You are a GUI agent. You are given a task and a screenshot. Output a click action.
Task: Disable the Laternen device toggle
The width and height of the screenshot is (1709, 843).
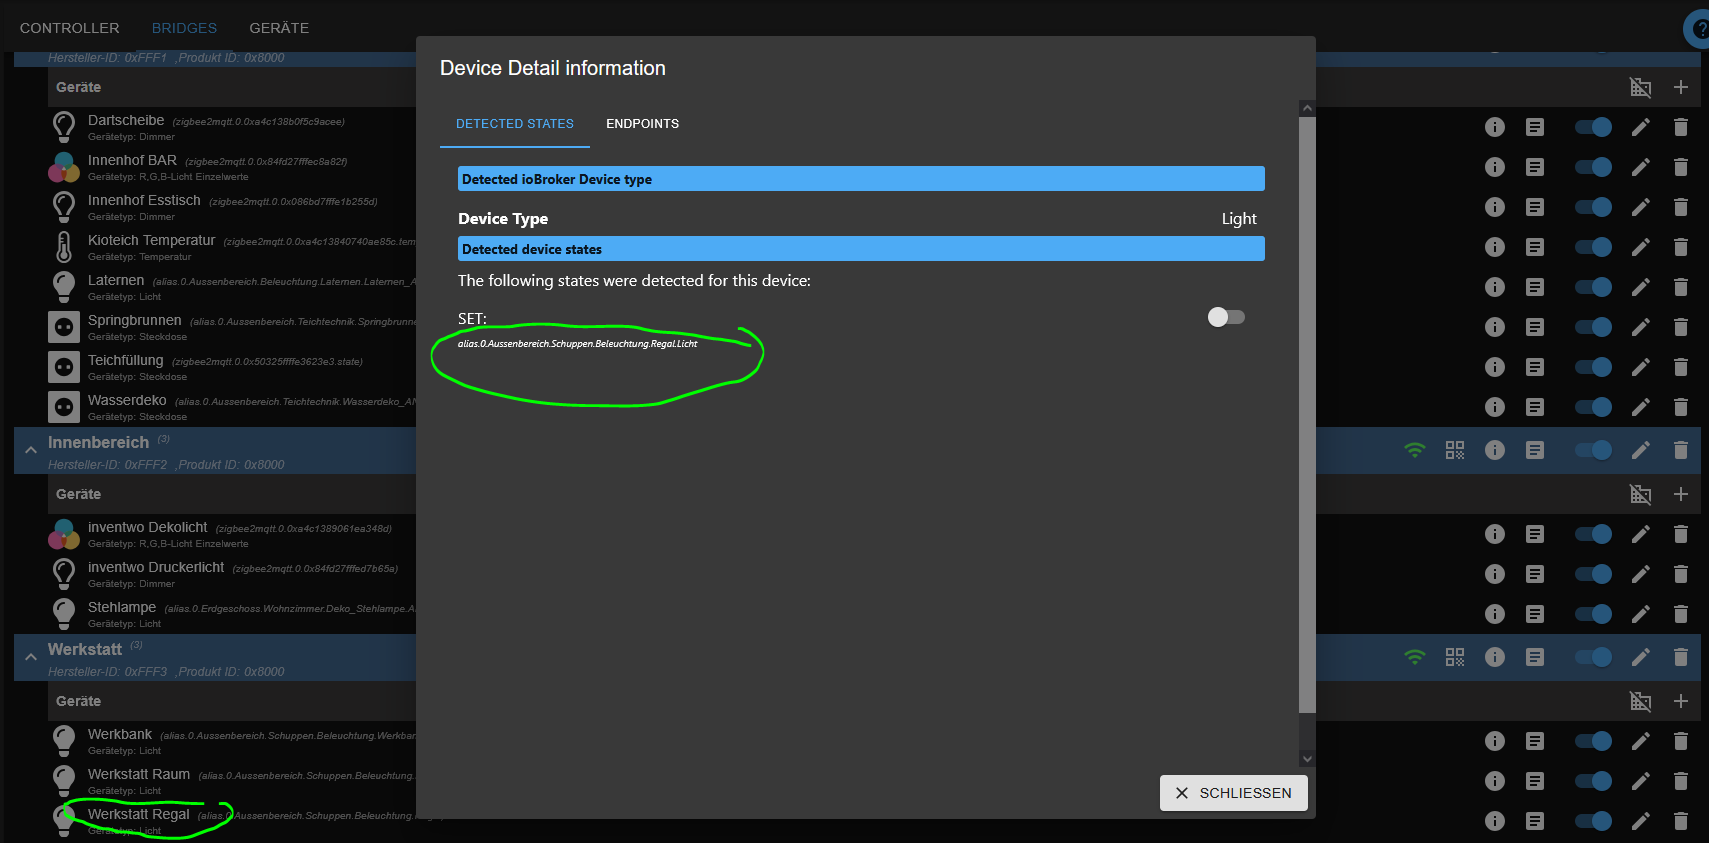click(x=1593, y=287)
